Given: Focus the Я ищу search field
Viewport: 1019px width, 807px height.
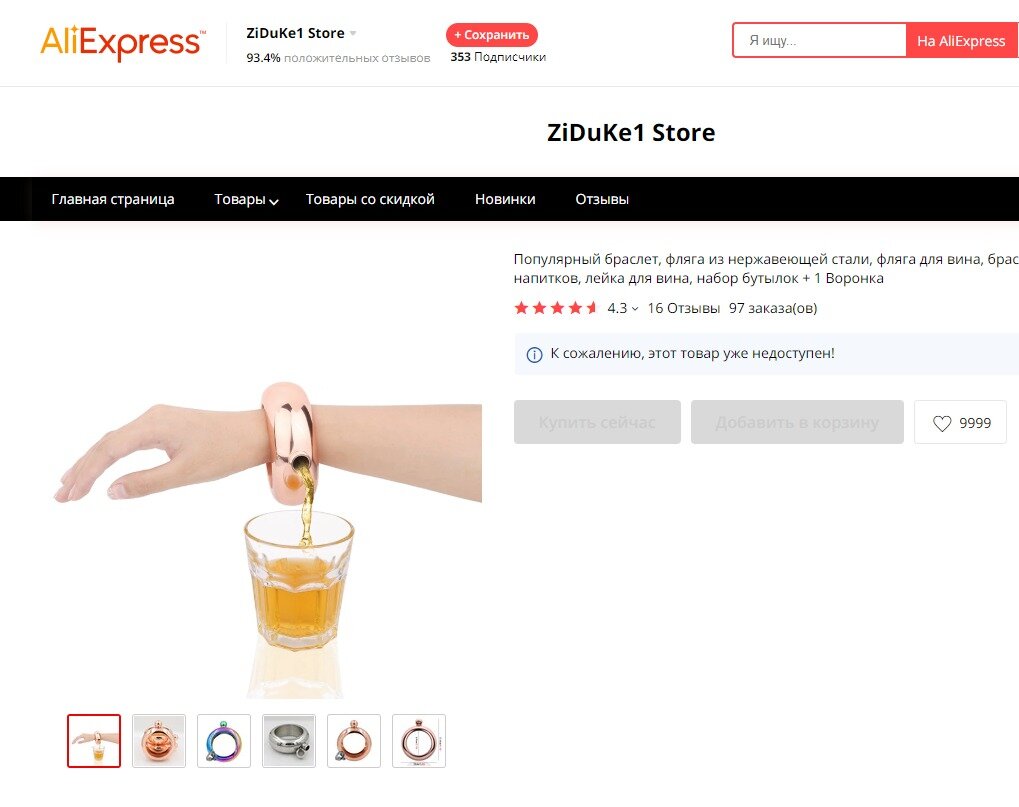Looking at the screenshot, I should point(819,40).
